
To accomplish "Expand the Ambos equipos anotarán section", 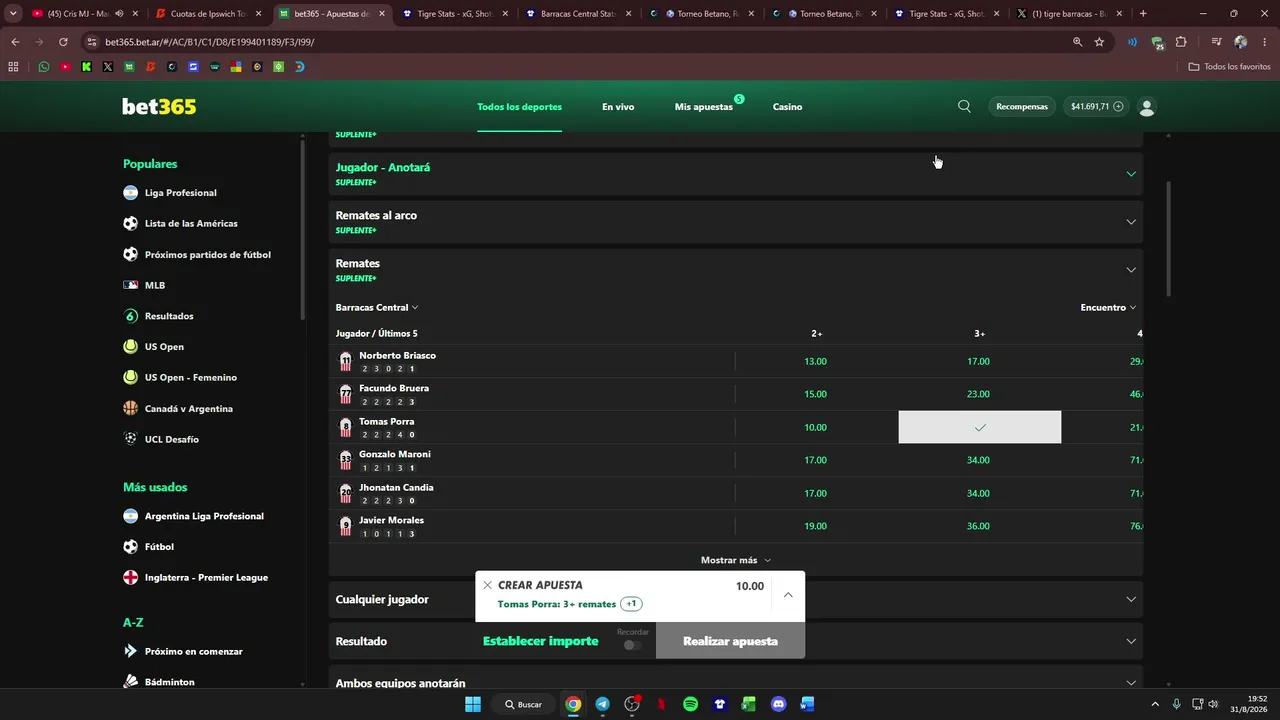I will click(x=736, y=683).
